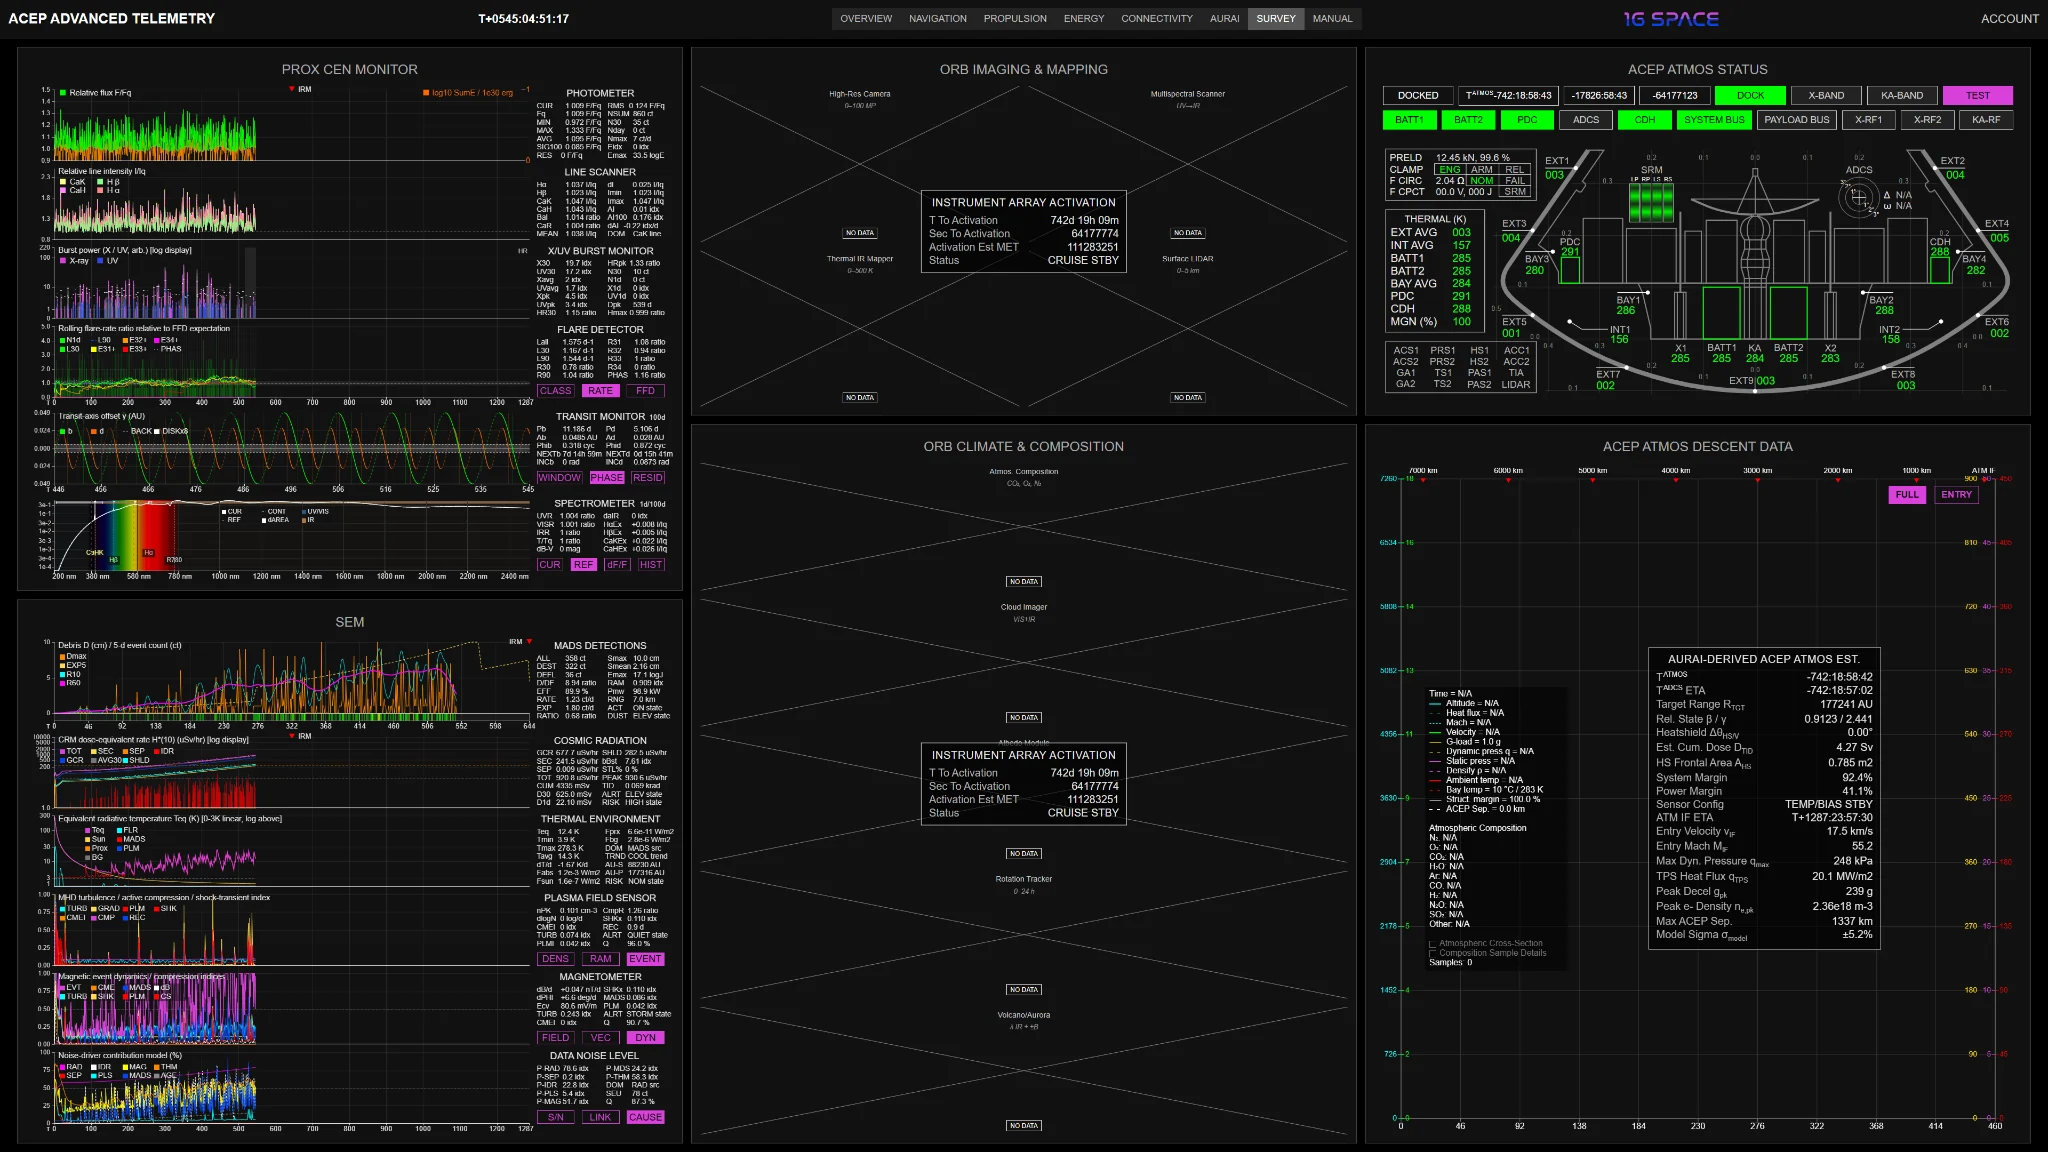Screen dimensions: 2048x1152
Task: Click magenta X-ray legend swatch
Action: pos(63,261)
